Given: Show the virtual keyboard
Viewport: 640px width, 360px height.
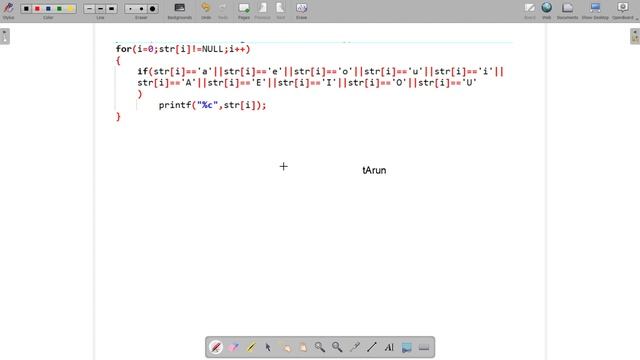Looking at the screenshot, I should [424, 347].
